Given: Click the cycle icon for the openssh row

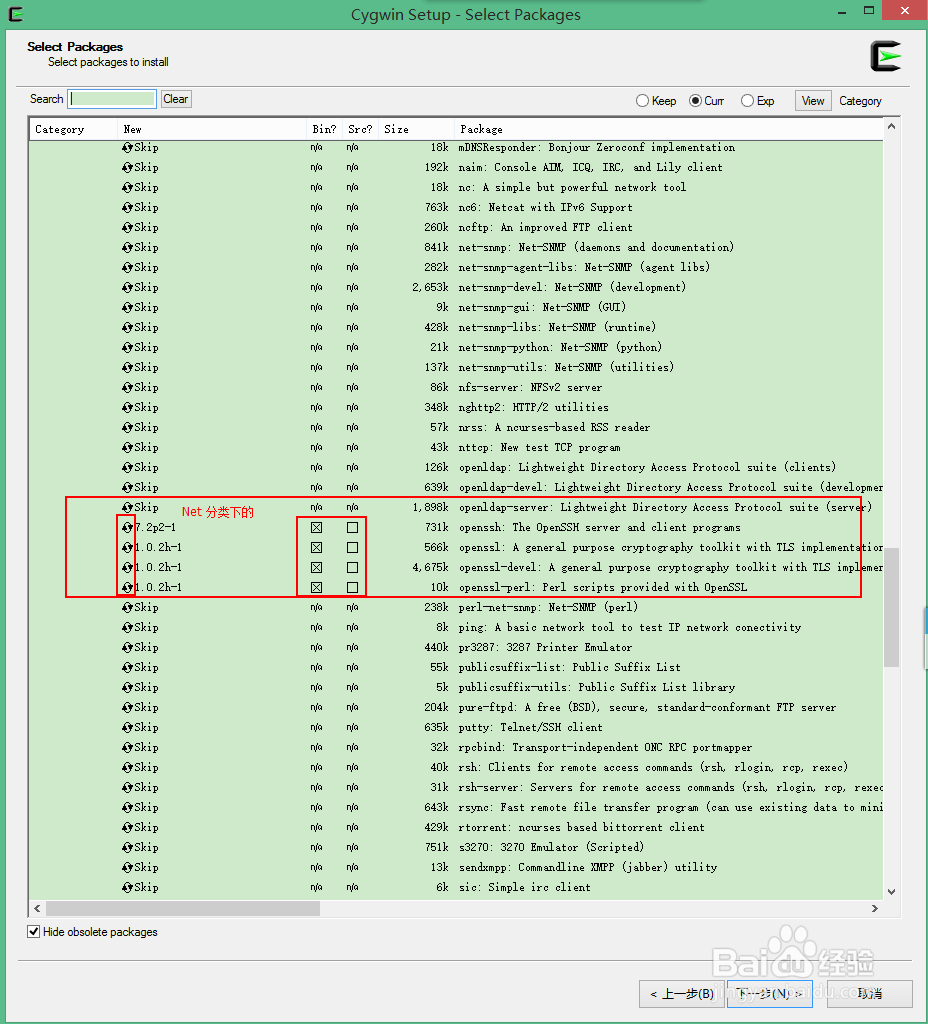Looking at the screenshot, I should [x=127, y=527].
